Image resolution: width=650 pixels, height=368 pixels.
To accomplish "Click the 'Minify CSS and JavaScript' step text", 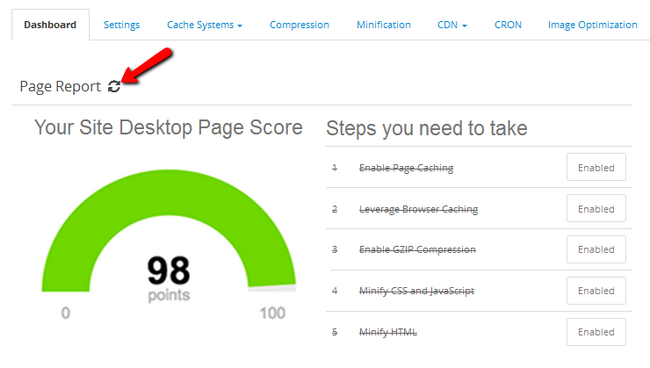I will coord(416,291).
